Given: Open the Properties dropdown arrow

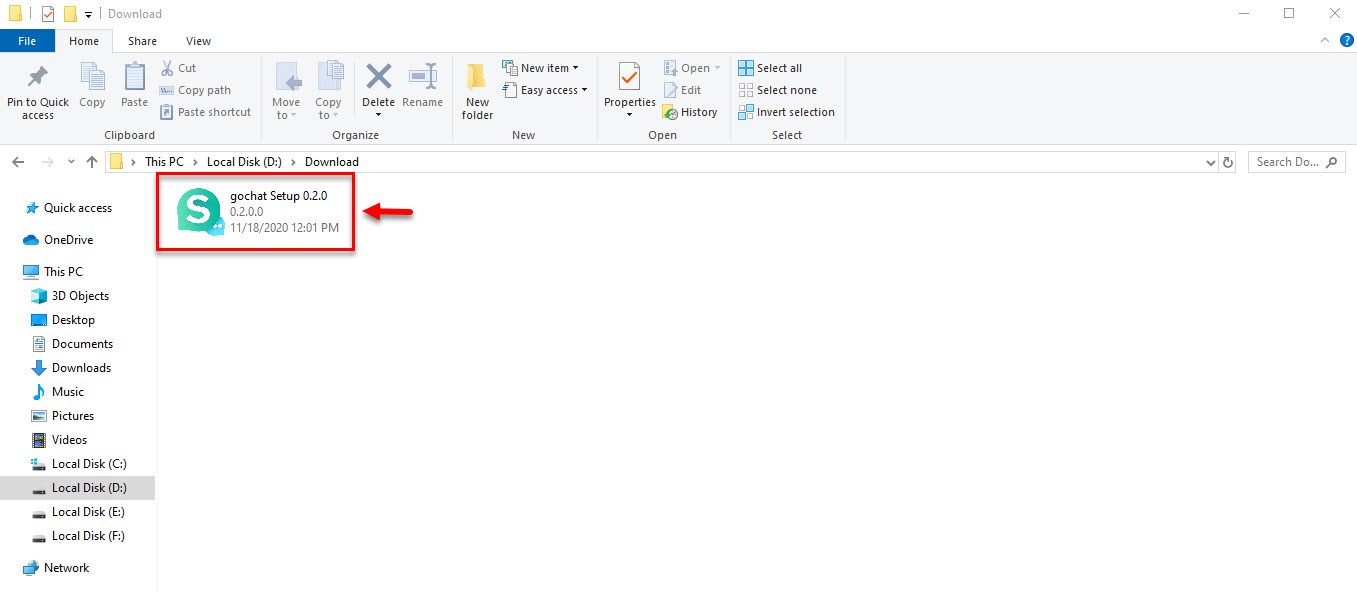Looking at the screenshot, I should click(629, 115).
